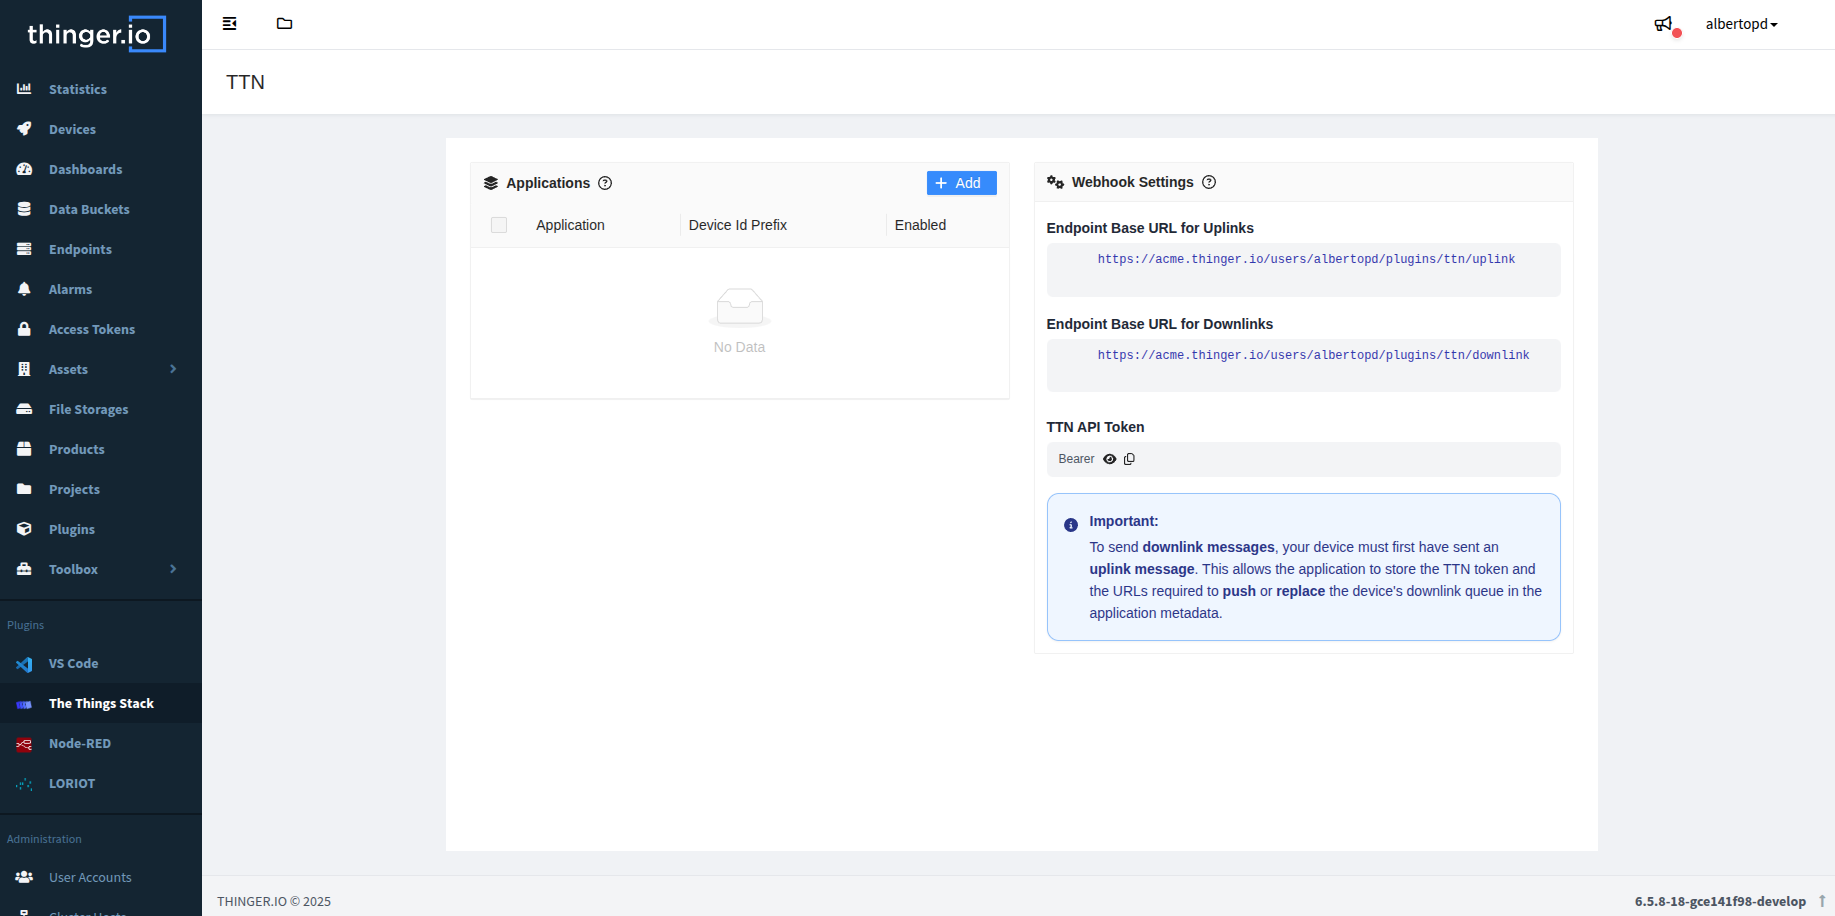Click the Bearer token field
The image size is (1835, 916).
(x=1303, y=459)
